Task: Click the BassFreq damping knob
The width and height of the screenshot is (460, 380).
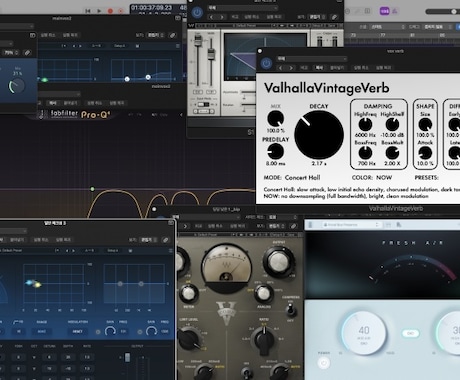Action: point(365,153)
